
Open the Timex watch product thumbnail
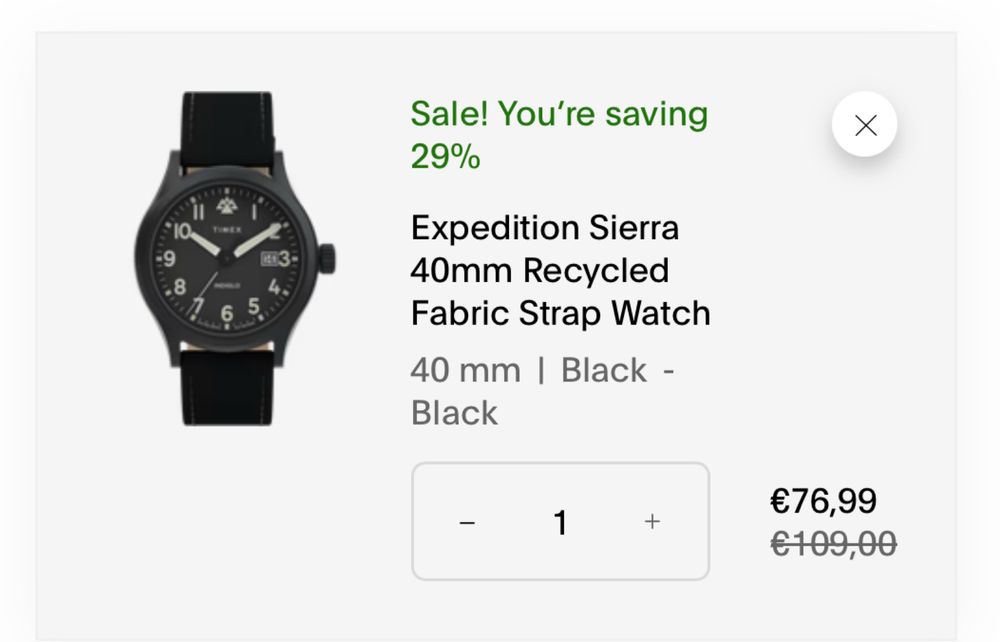tap(233, 260)
